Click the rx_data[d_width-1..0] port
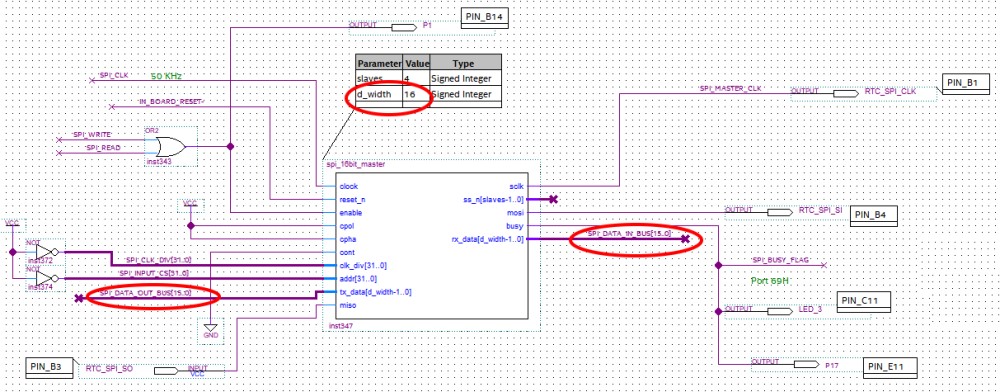This screenshot has height=392, width=1000. click(x=488, y=239)
